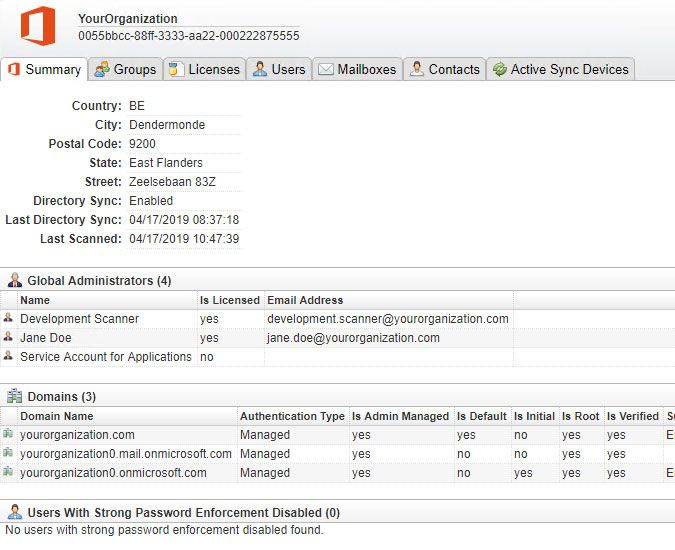Open the Mailboxes tab
675x550 pixels.
click(x=357, y=69)
